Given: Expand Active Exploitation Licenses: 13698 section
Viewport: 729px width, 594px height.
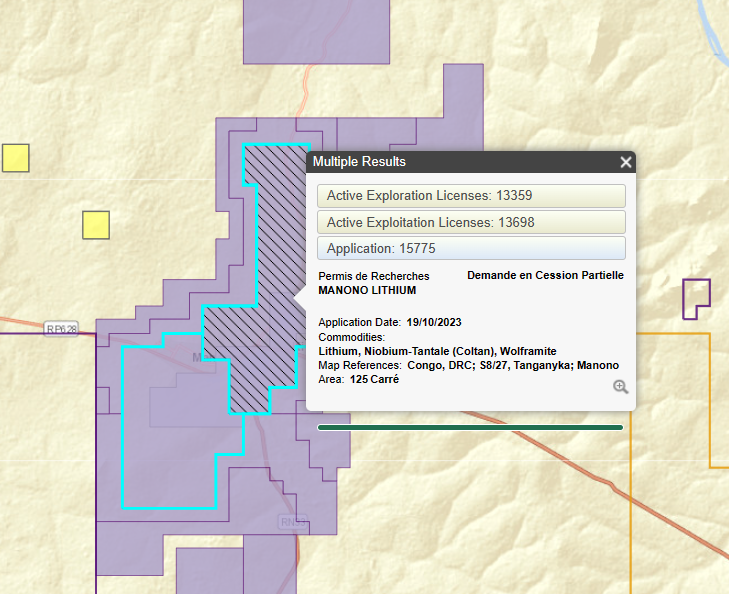Looking at the screenshot, I should (471, 222).
